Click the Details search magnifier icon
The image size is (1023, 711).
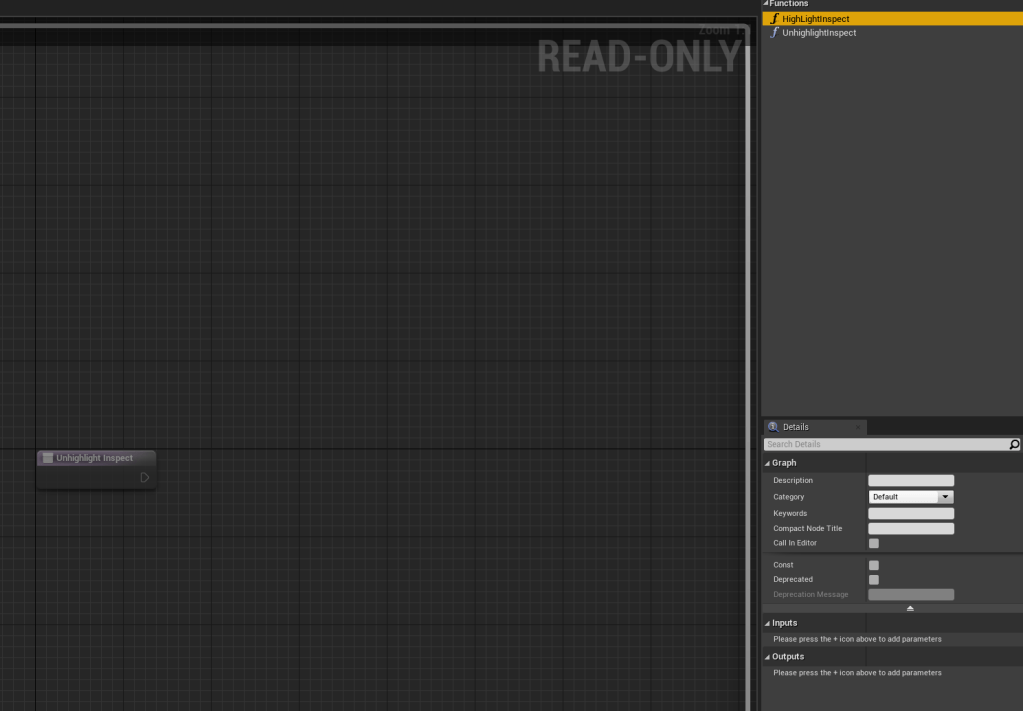click(x=1014, y=445)
